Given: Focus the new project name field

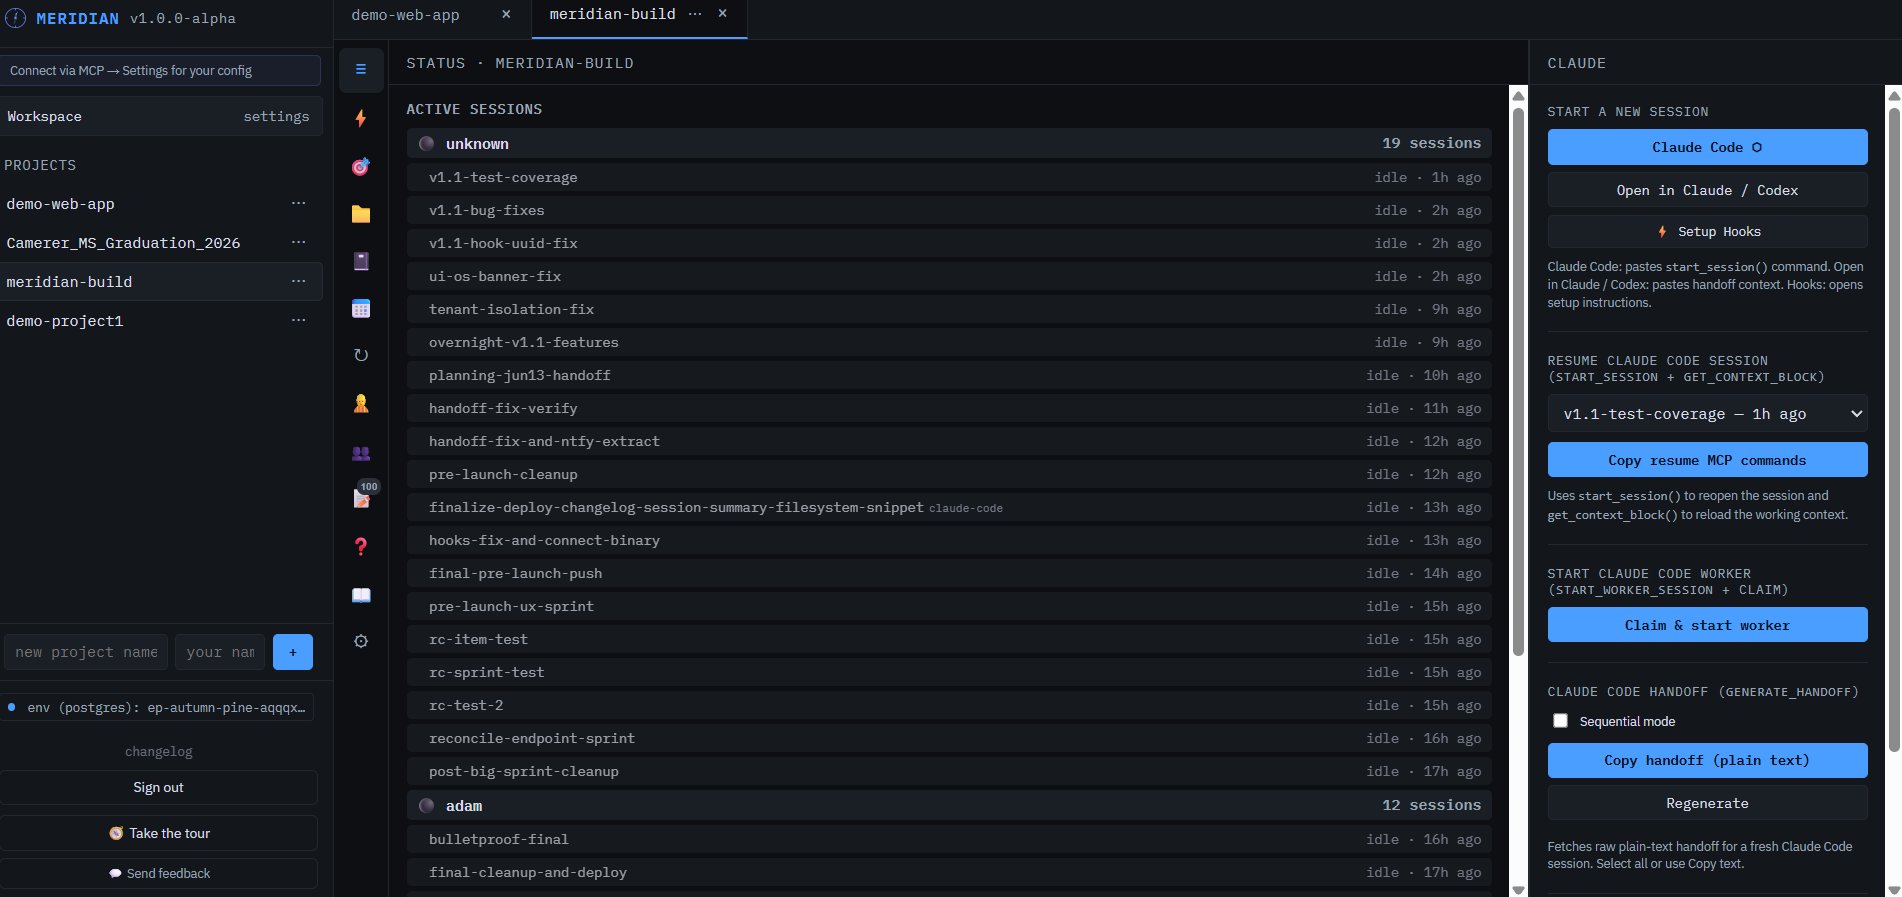Looking at the screenshot, I should coord(86,652).
